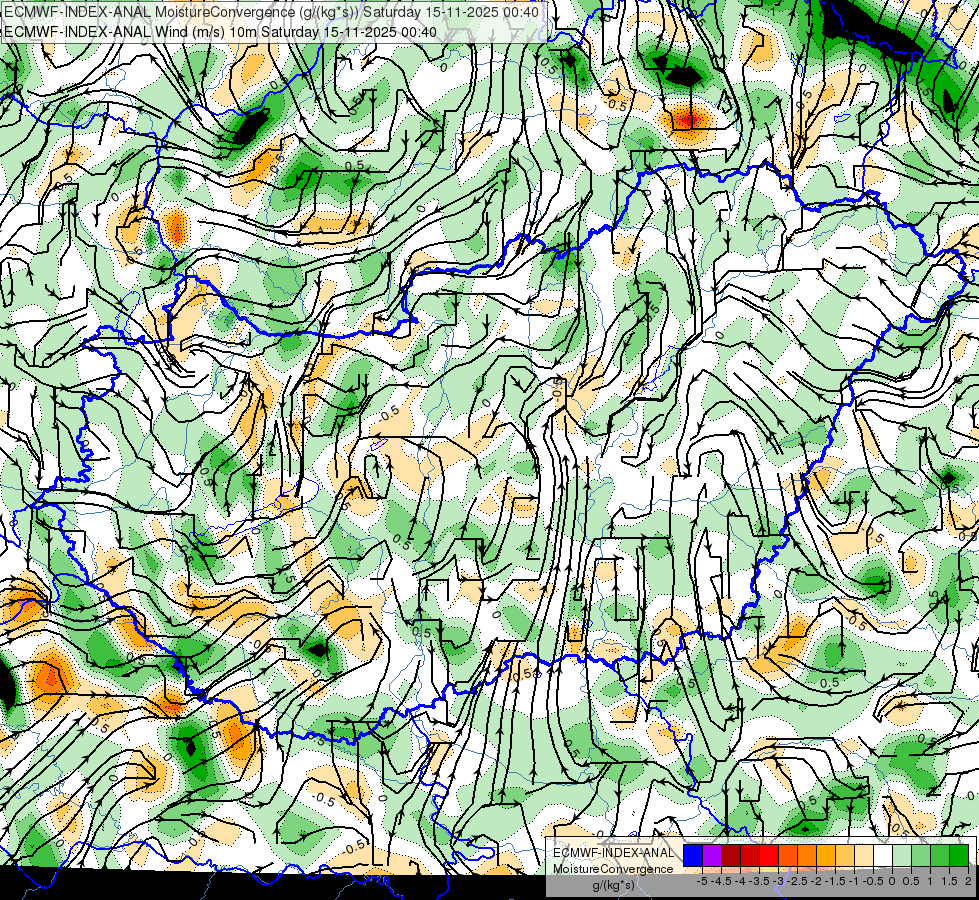The image size is (979, 900).
Task: Click the legend scale value -3.5
Action: [760, 881]
